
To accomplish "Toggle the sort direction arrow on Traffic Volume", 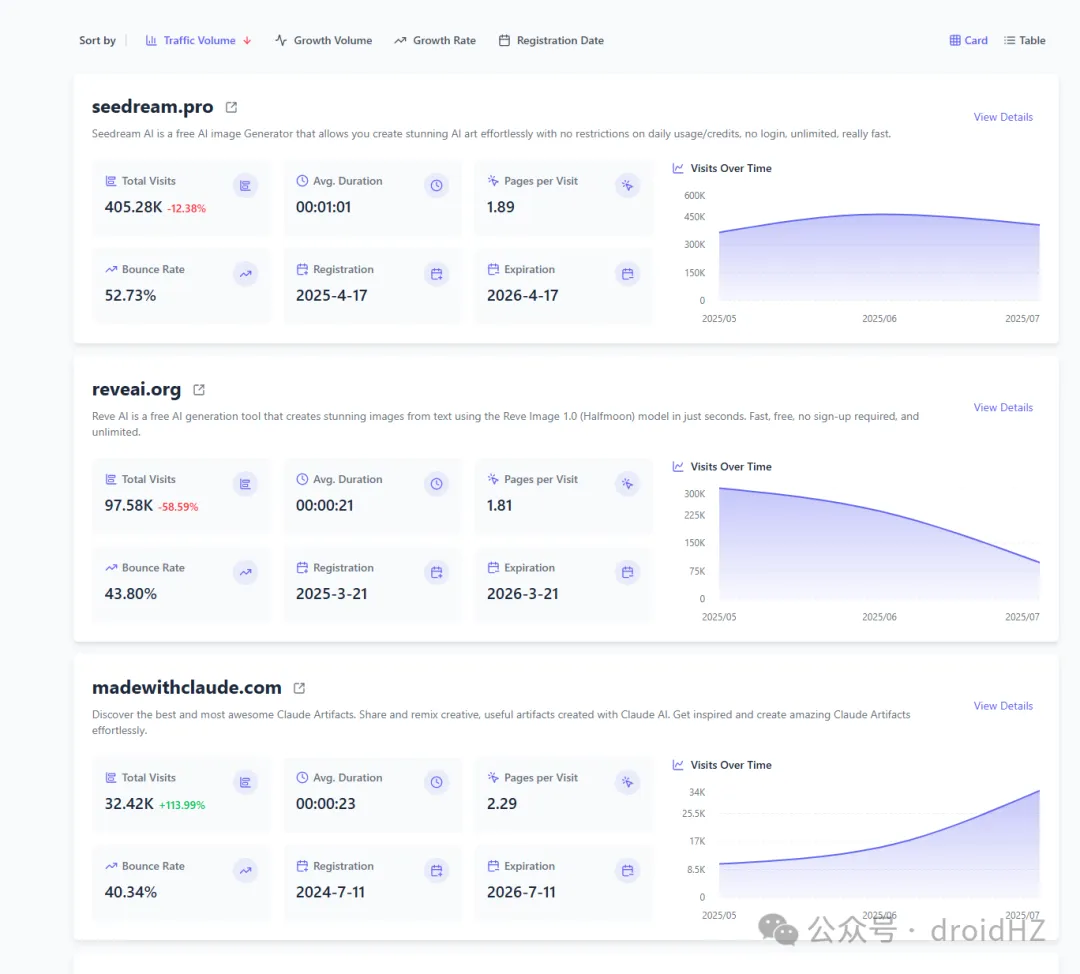I will (245, 40).
